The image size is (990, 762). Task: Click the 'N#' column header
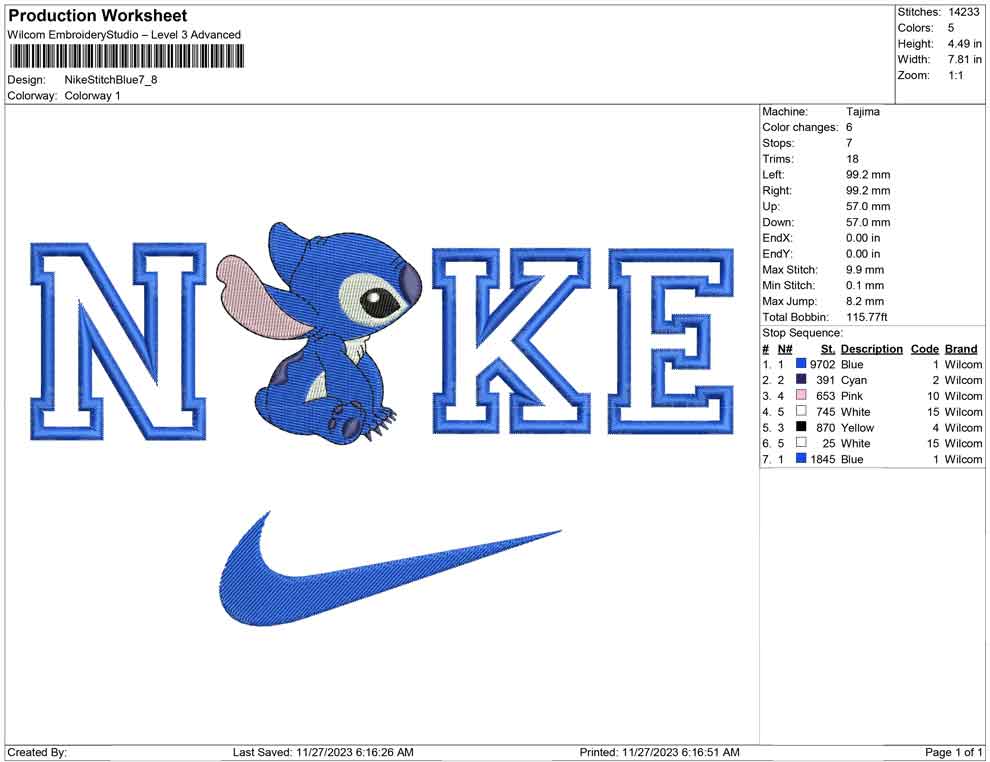tap(785, 348)
